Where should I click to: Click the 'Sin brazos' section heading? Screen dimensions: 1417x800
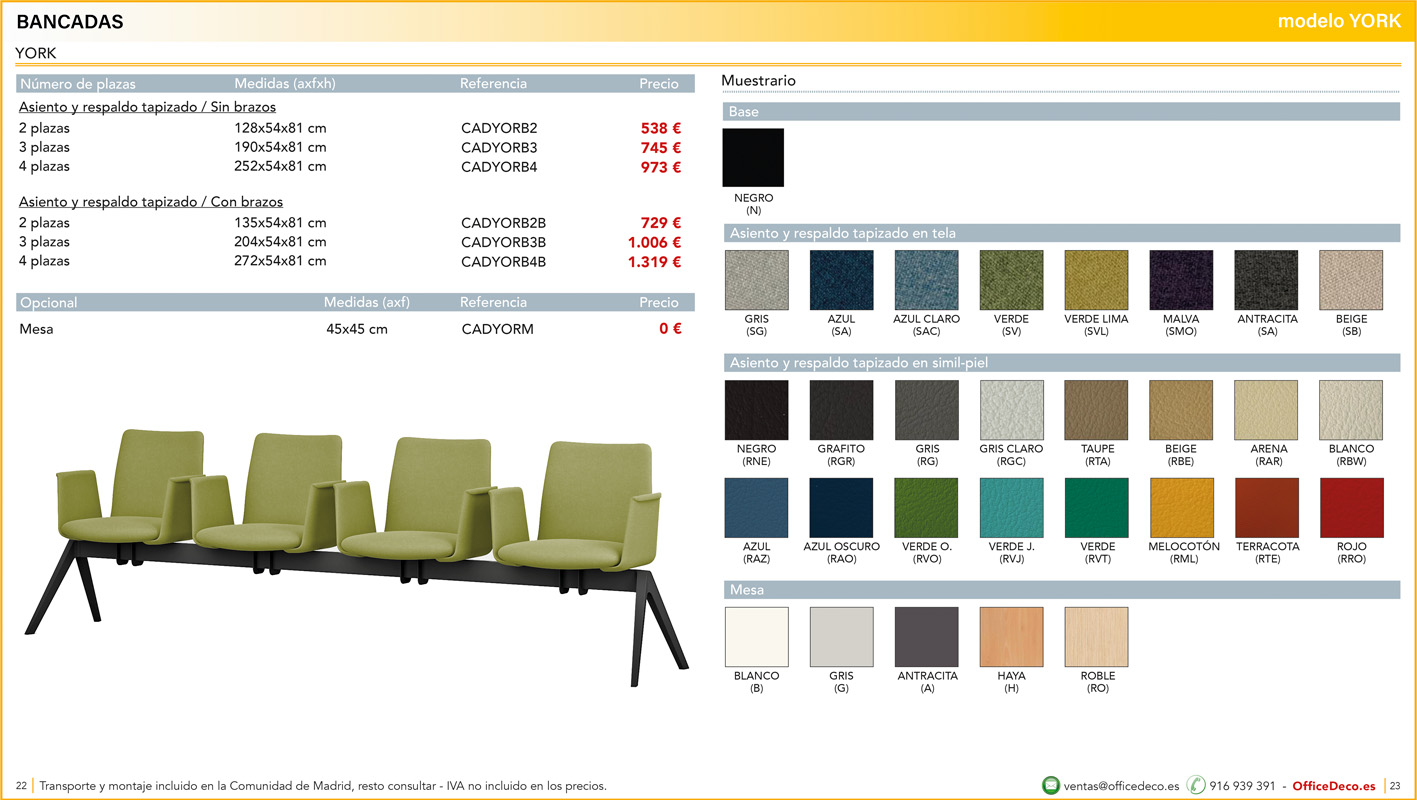[x=147, y=107]
